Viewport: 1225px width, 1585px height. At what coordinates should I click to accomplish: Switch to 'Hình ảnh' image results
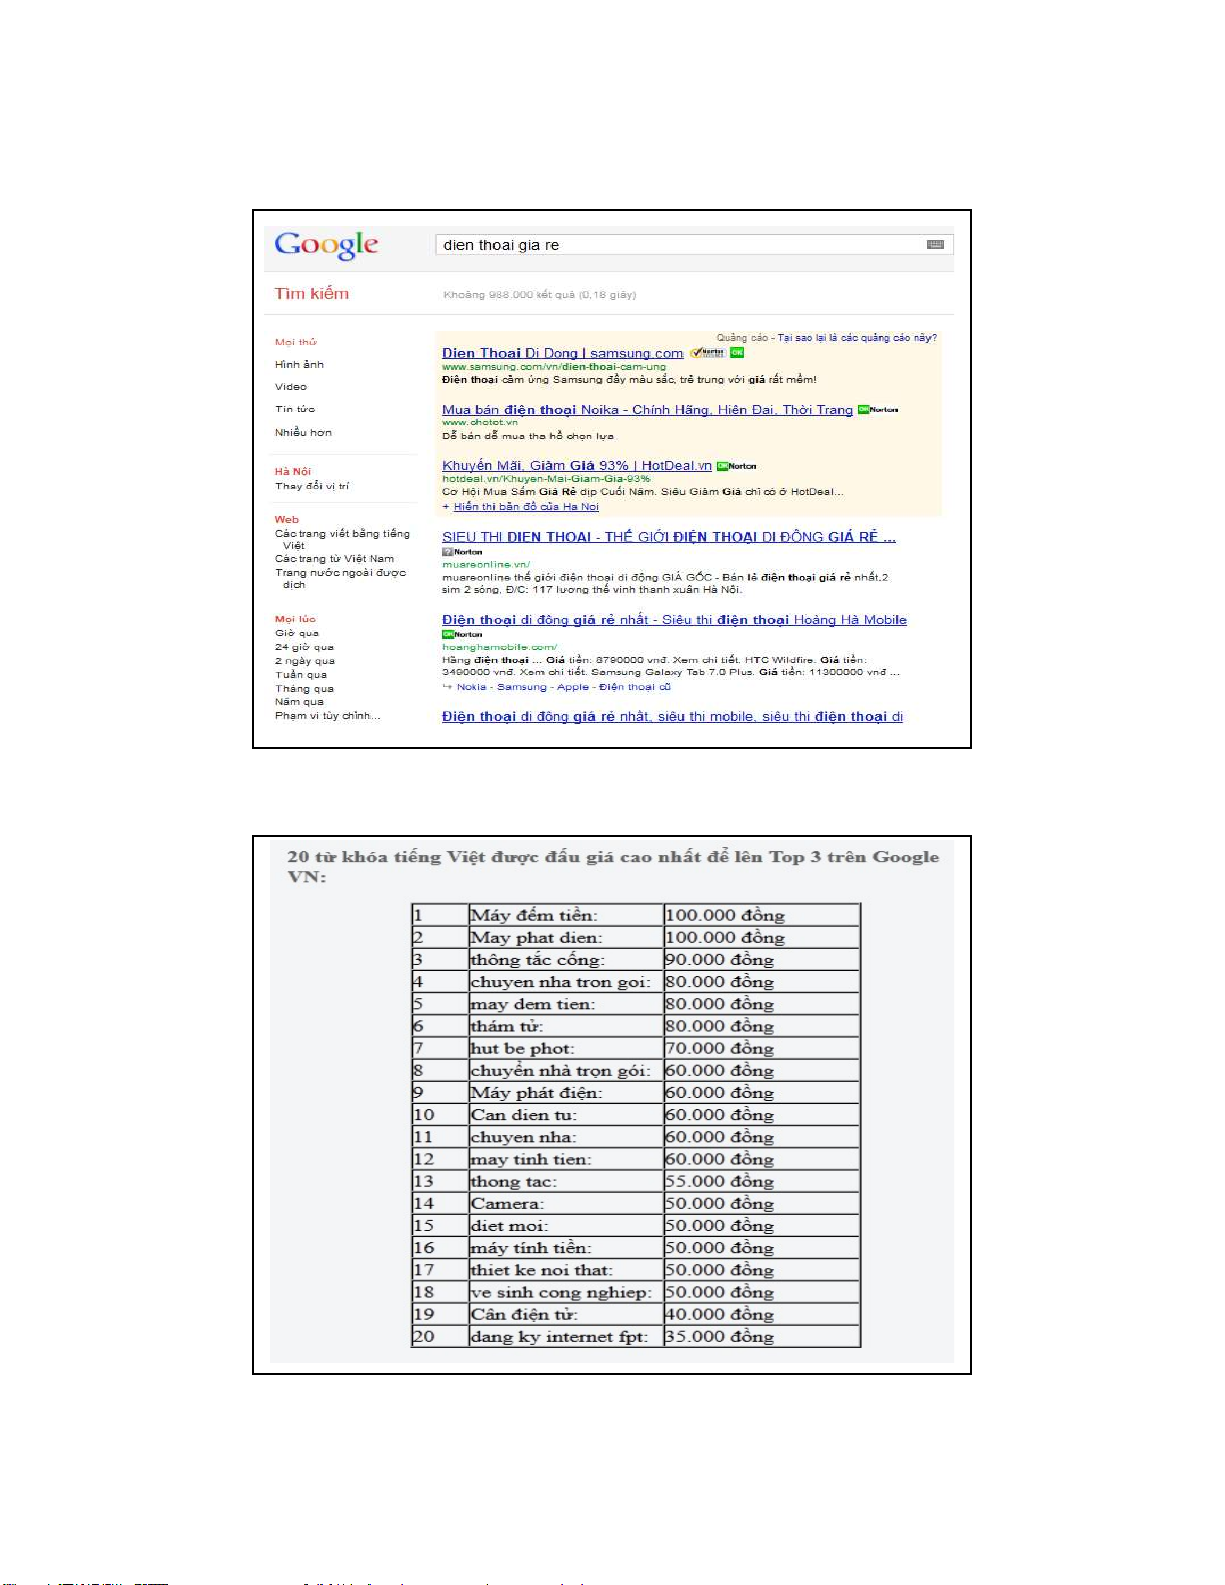300,364
